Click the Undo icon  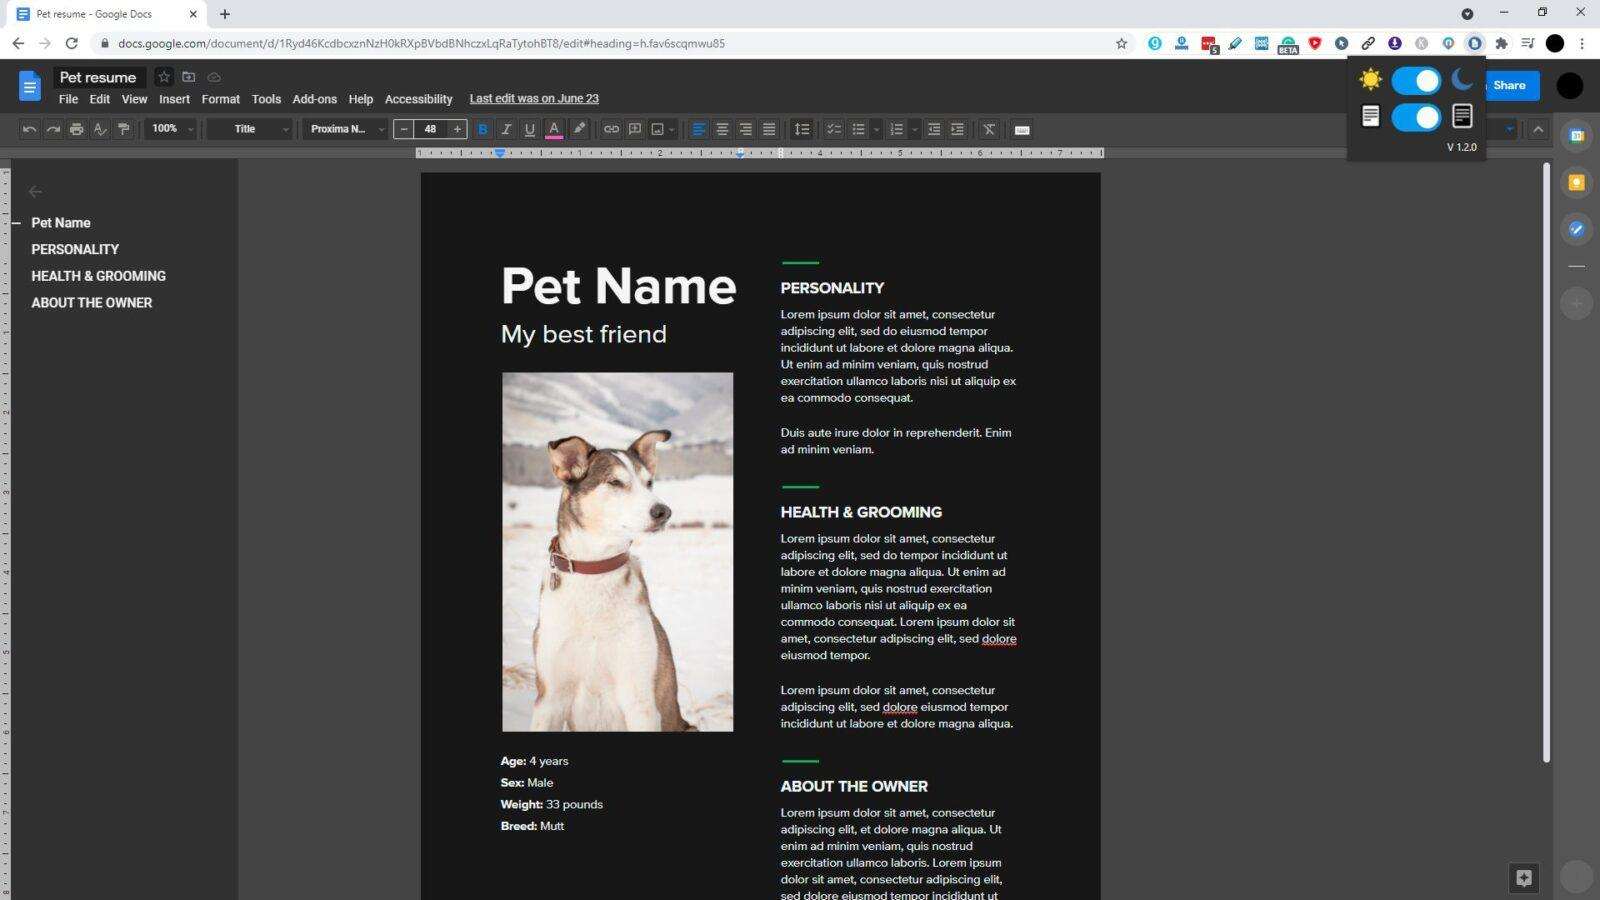(x=29, y=129)
